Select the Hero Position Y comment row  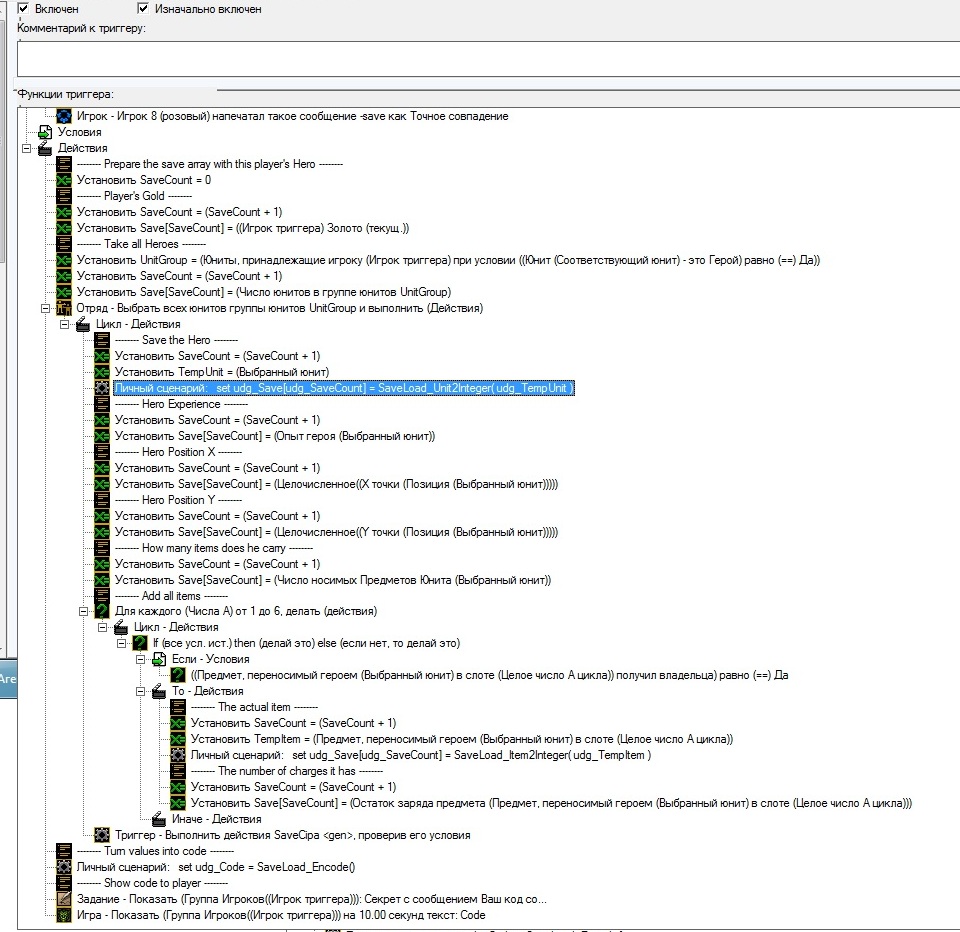pyautogui.click(x=178, y=500)
